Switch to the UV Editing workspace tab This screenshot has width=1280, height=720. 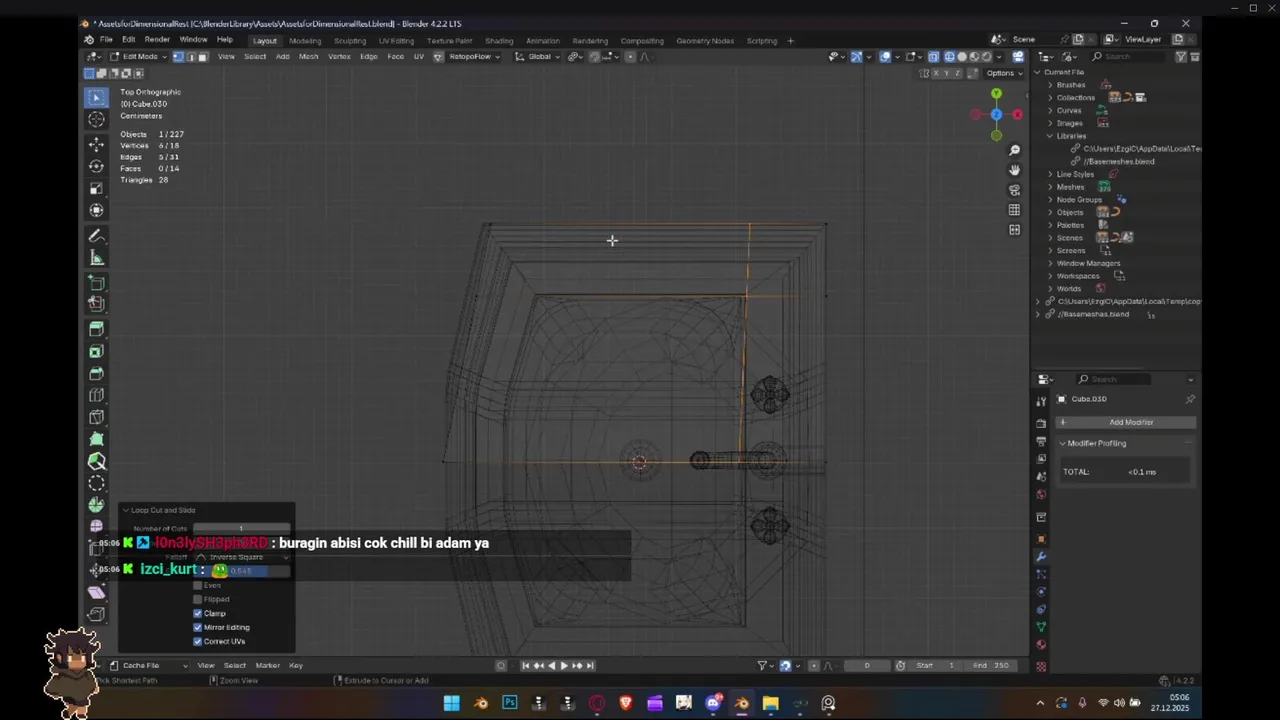[x=396, y=41]
